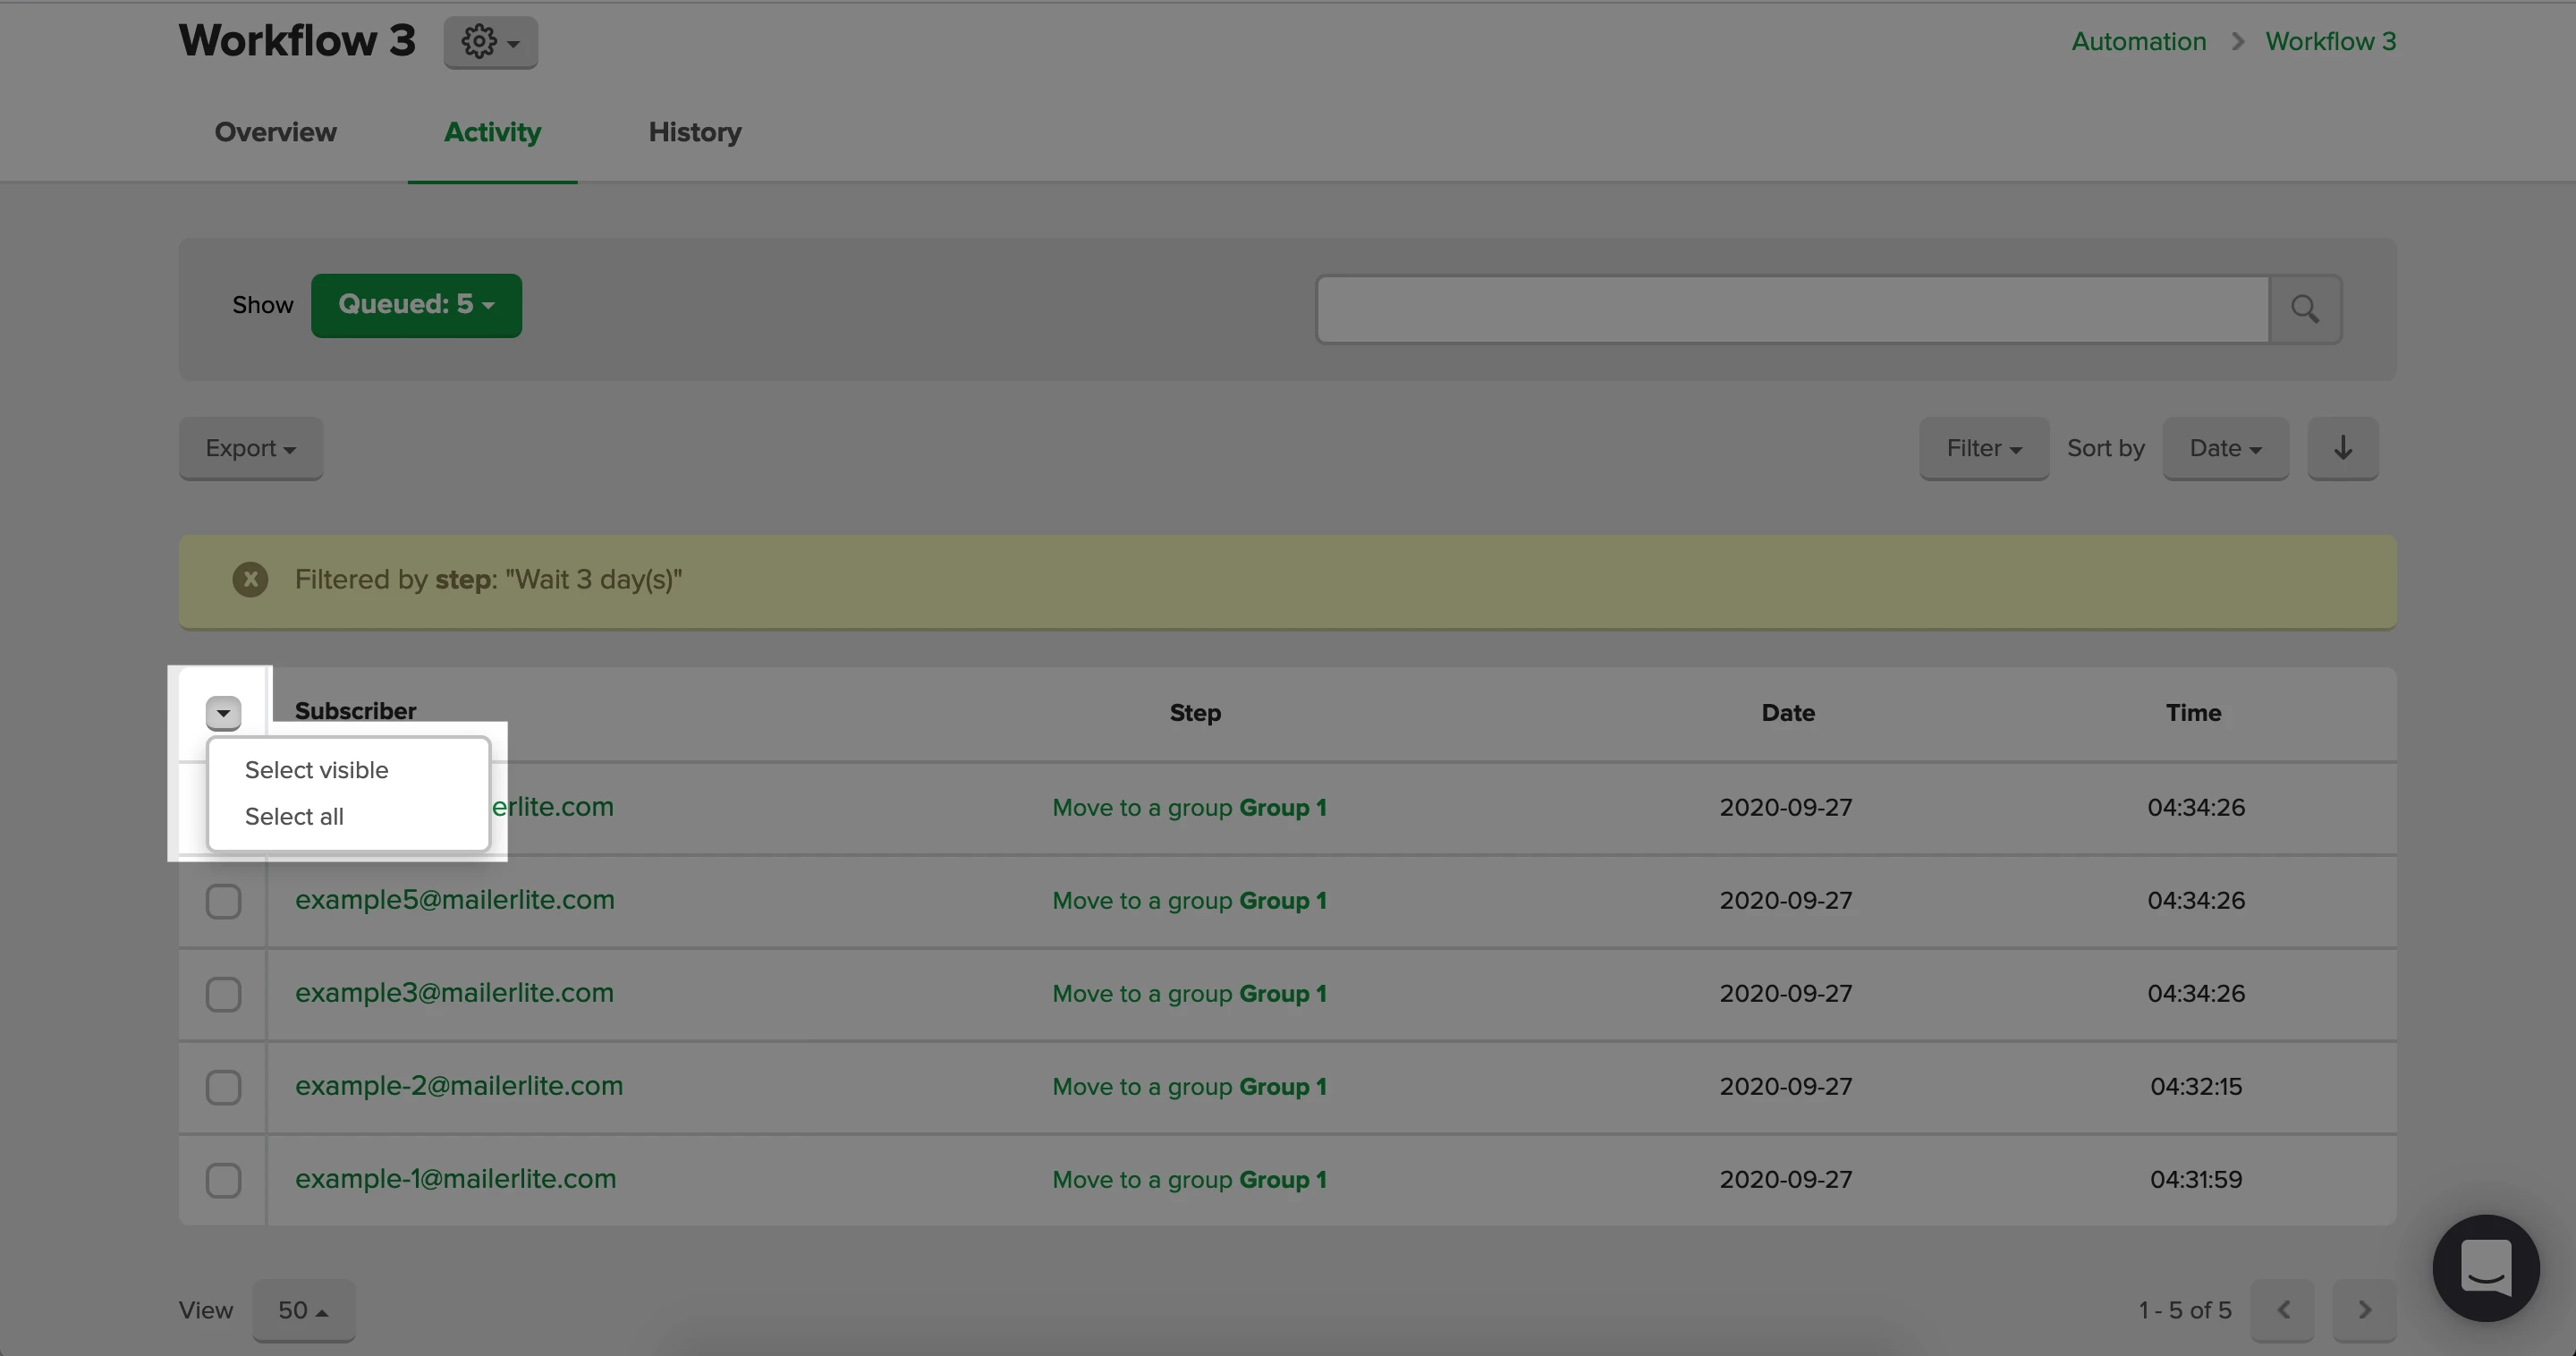
Task: Open the Filter dropdown
Action: 1983,448
